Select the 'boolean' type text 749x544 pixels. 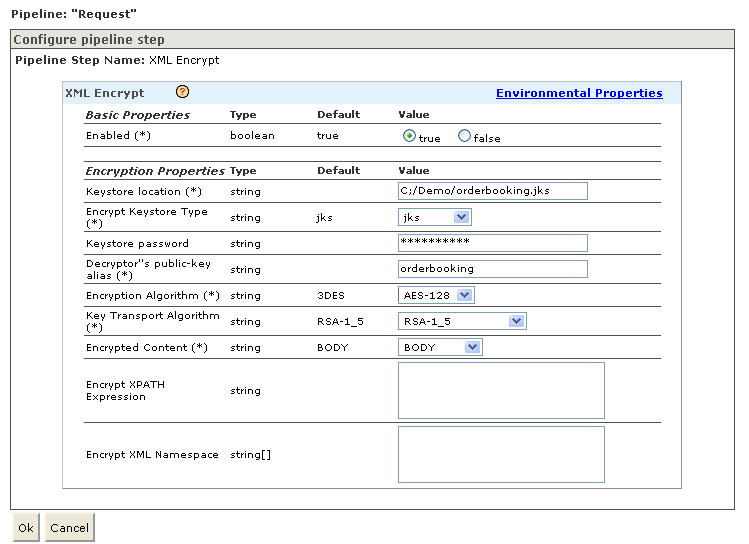coord(252,136)
